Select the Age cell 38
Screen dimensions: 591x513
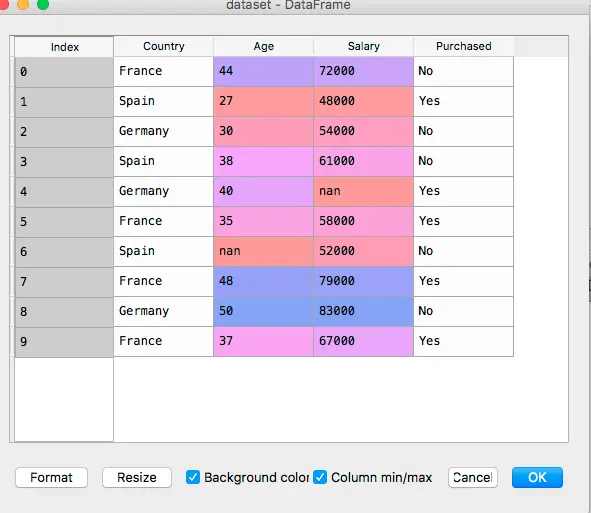[x=263, y=161]
